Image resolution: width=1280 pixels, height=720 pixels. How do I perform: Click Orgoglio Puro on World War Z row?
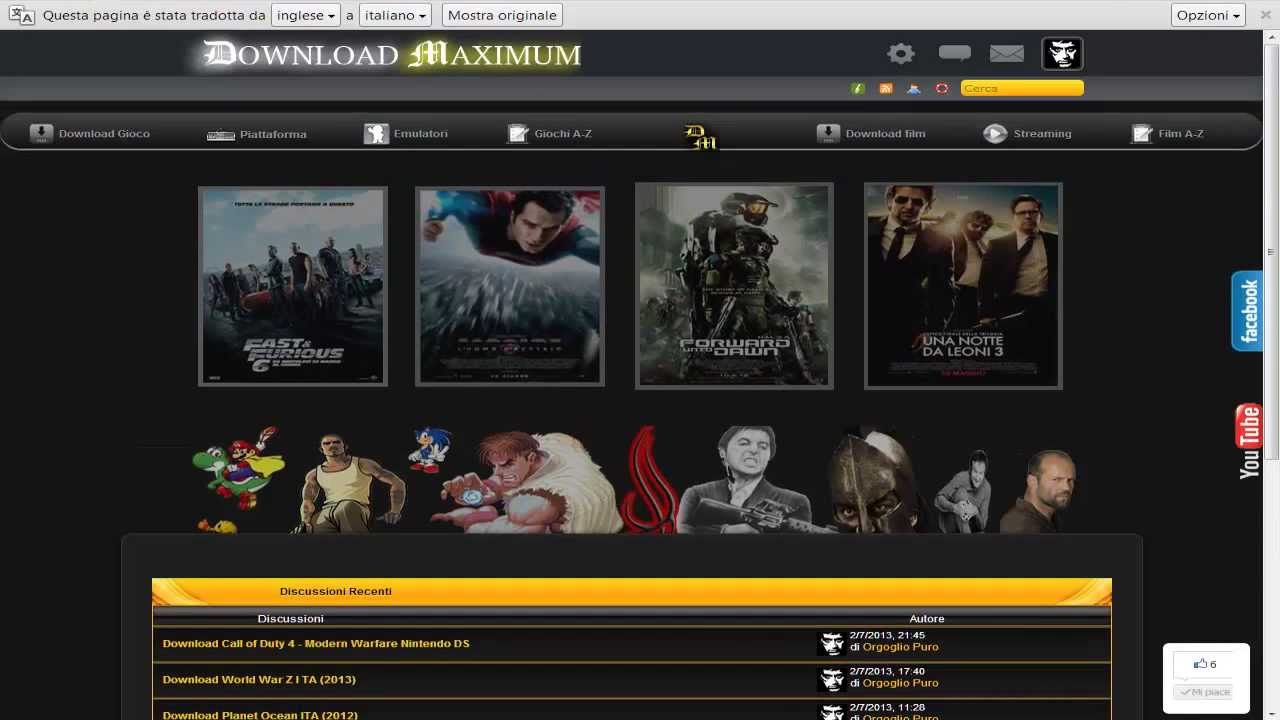pos(900,683)
